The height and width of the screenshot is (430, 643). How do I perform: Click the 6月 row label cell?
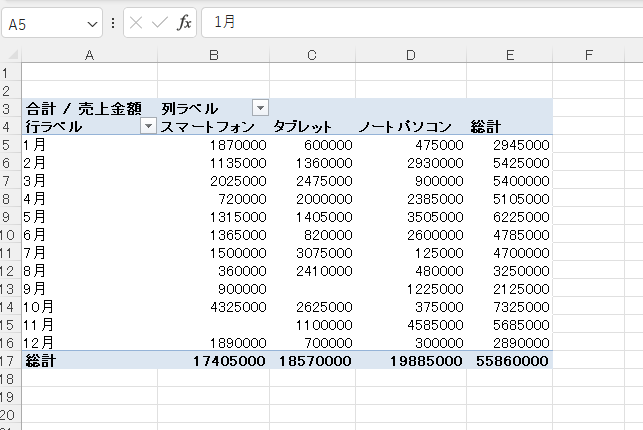pyautogui.click(x=90, y=235)
